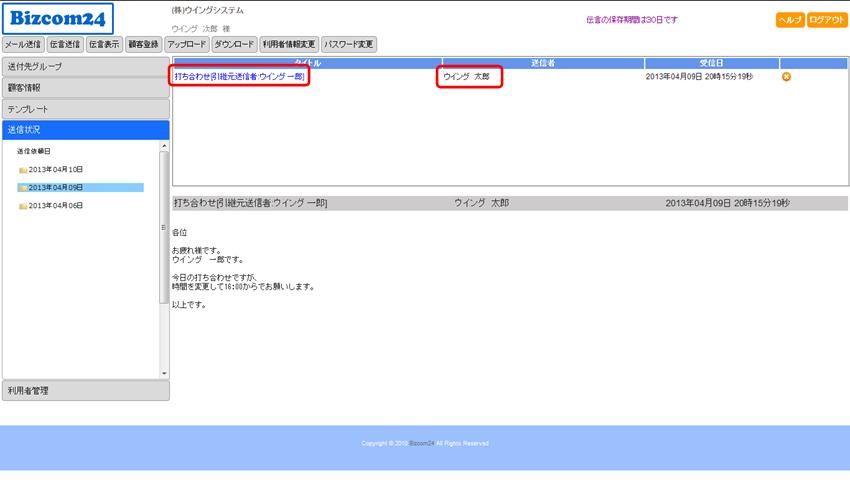Go to 伝言送信 page
This screenshot has width=850, height=495.
65,44
